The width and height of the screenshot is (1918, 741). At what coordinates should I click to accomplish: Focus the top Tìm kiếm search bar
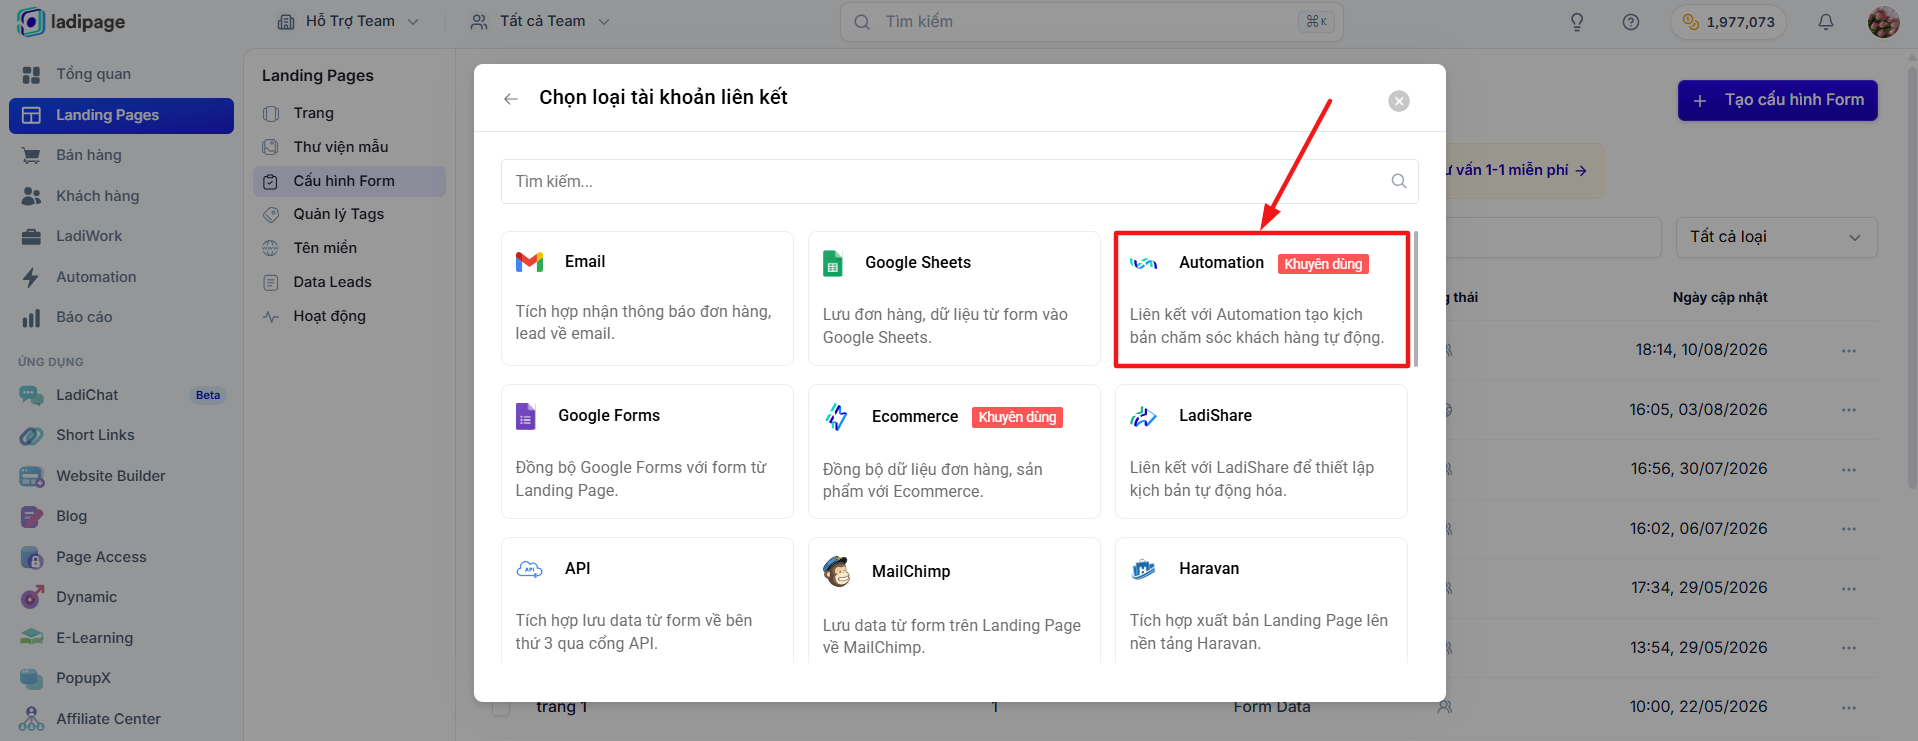click(x=1091, y=22)
